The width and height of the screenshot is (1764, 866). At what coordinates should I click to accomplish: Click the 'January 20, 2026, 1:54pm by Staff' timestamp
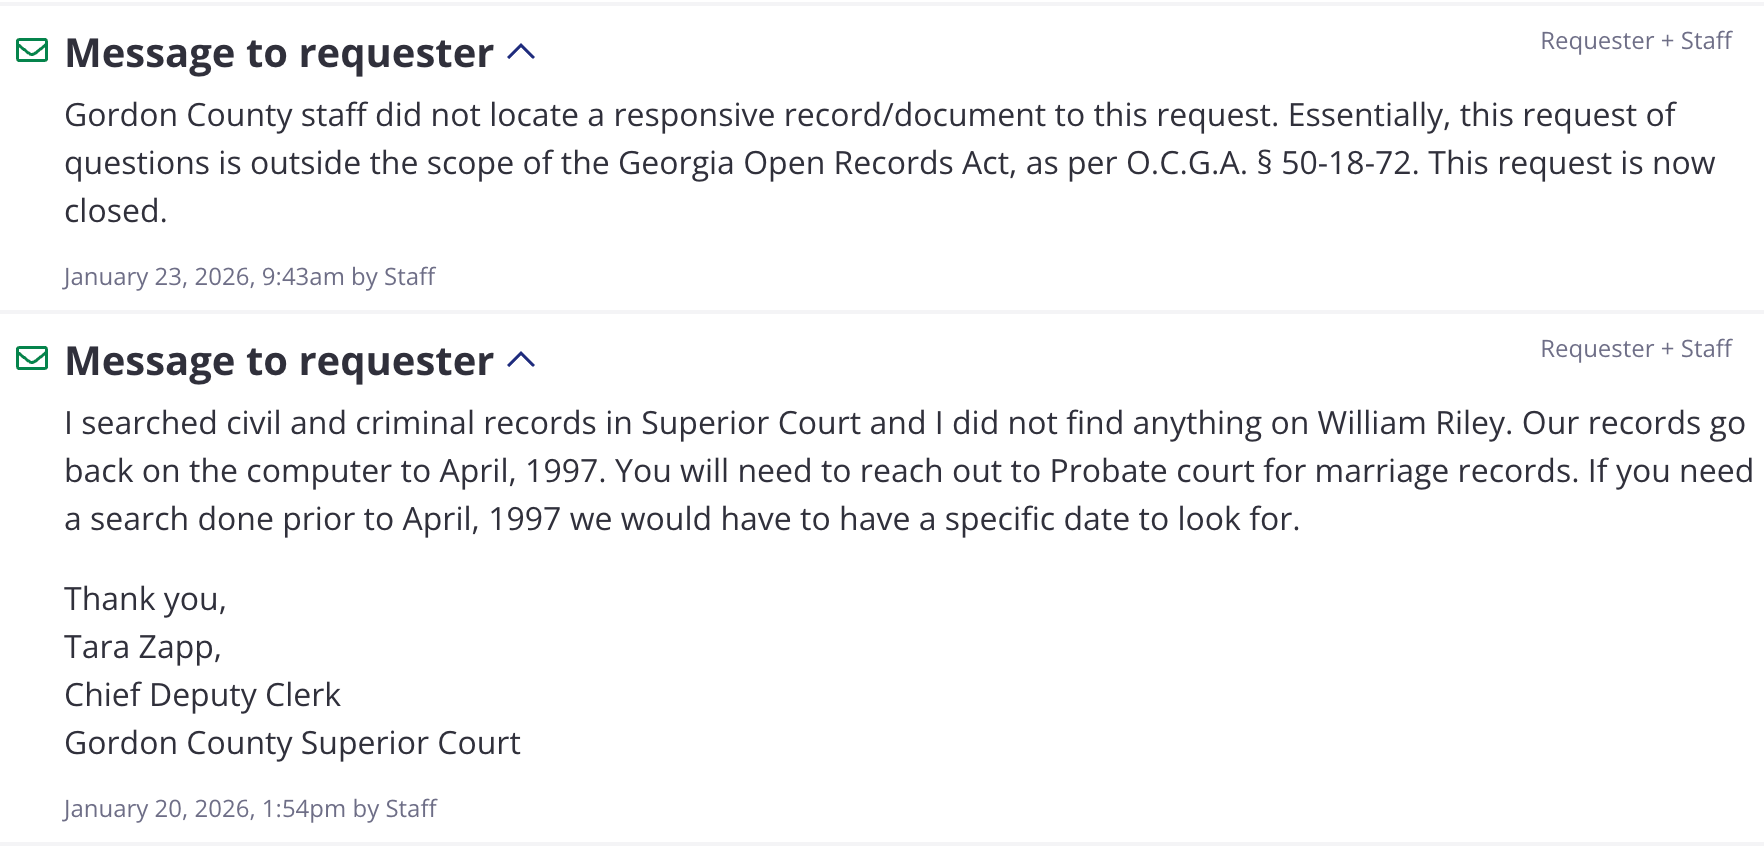[x=250, y=809]
